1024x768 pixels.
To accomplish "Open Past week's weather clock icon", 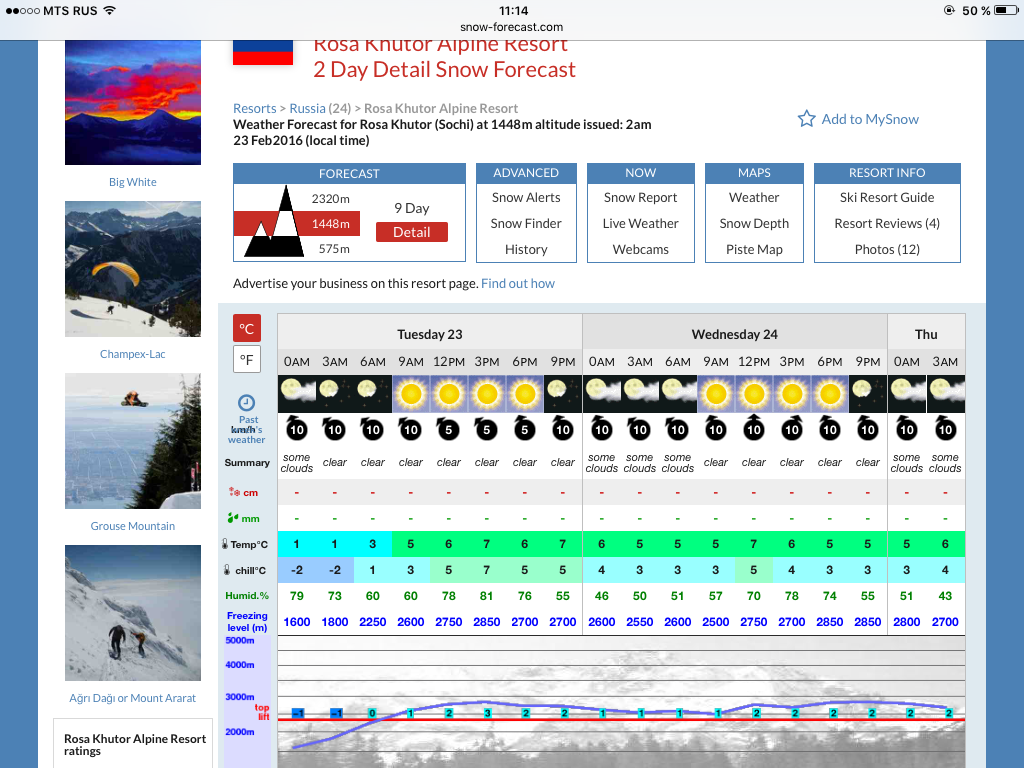I will tap(247, 402).
